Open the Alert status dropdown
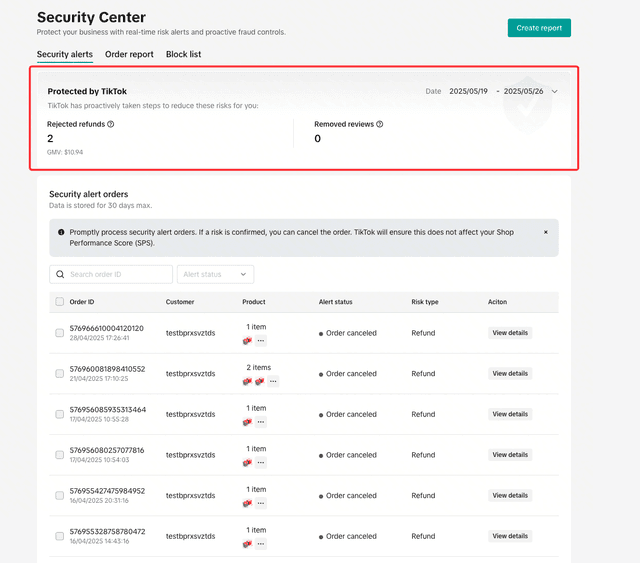 (216, 274)
